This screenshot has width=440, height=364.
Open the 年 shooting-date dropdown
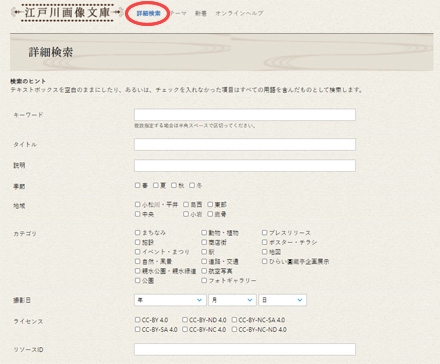[x=170, y=300]
